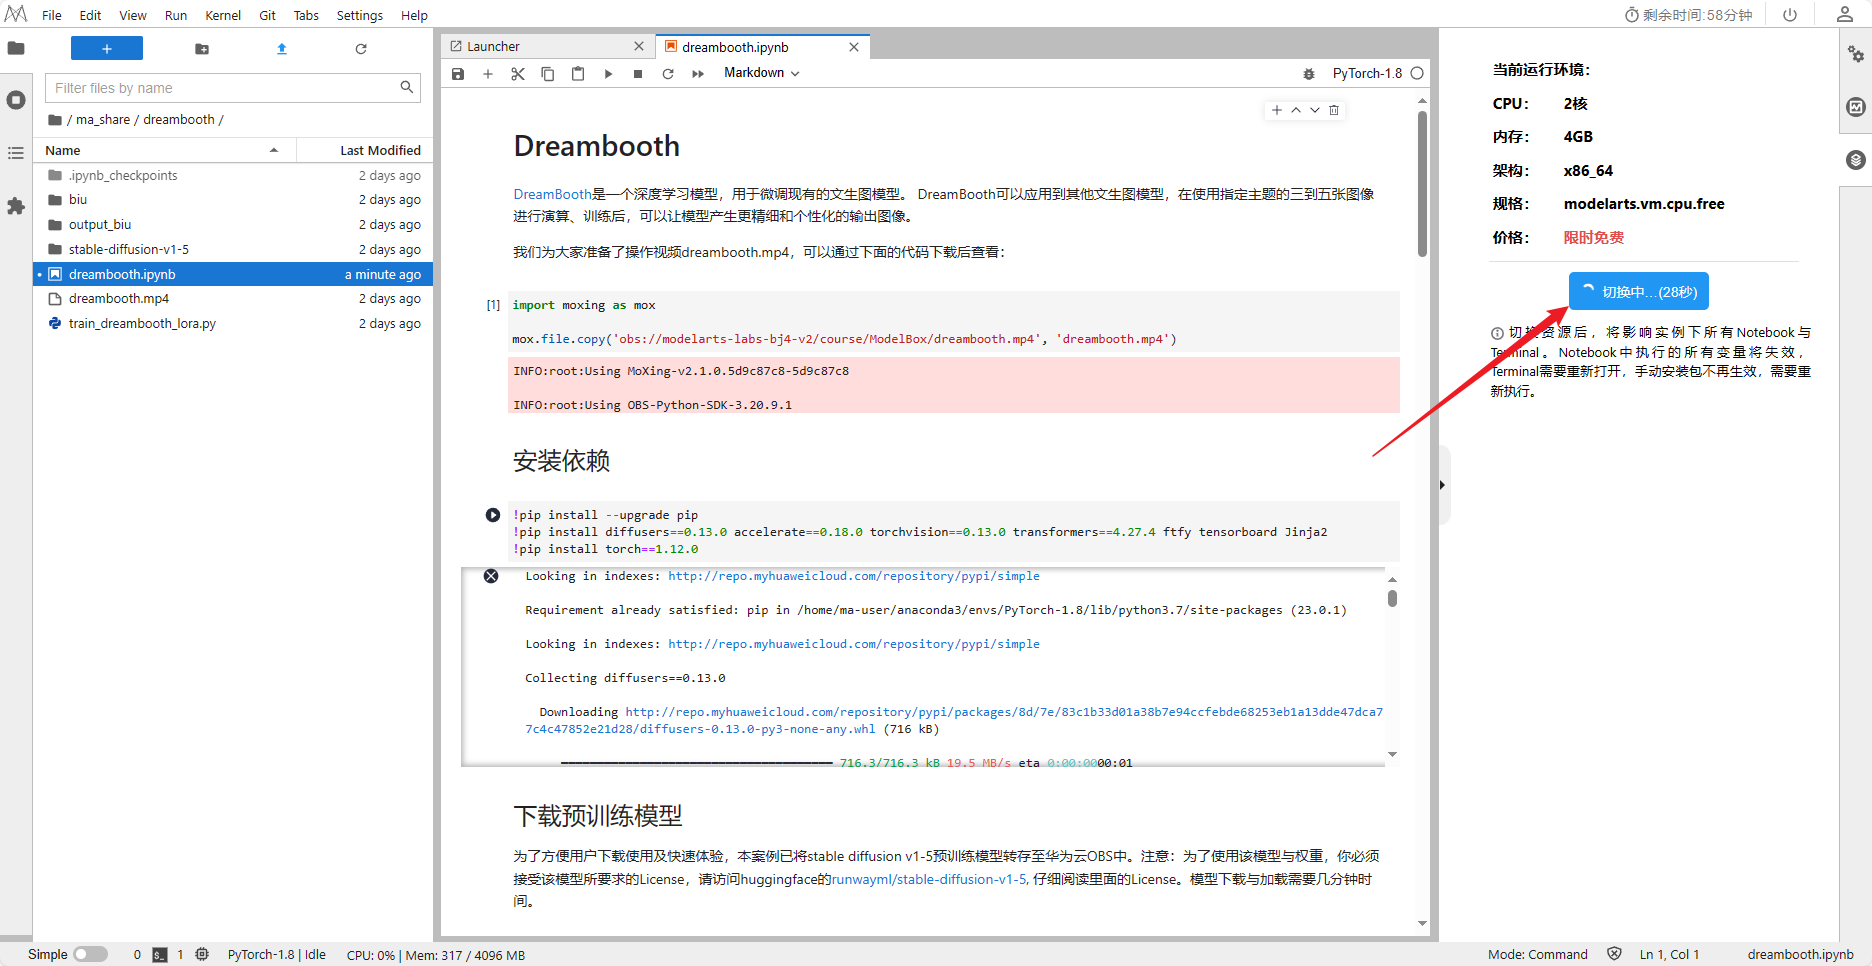This screenshot has width=1872, height=966.
Task: Open the file browser sidebar folder icon
Action: tap(16, 48)
